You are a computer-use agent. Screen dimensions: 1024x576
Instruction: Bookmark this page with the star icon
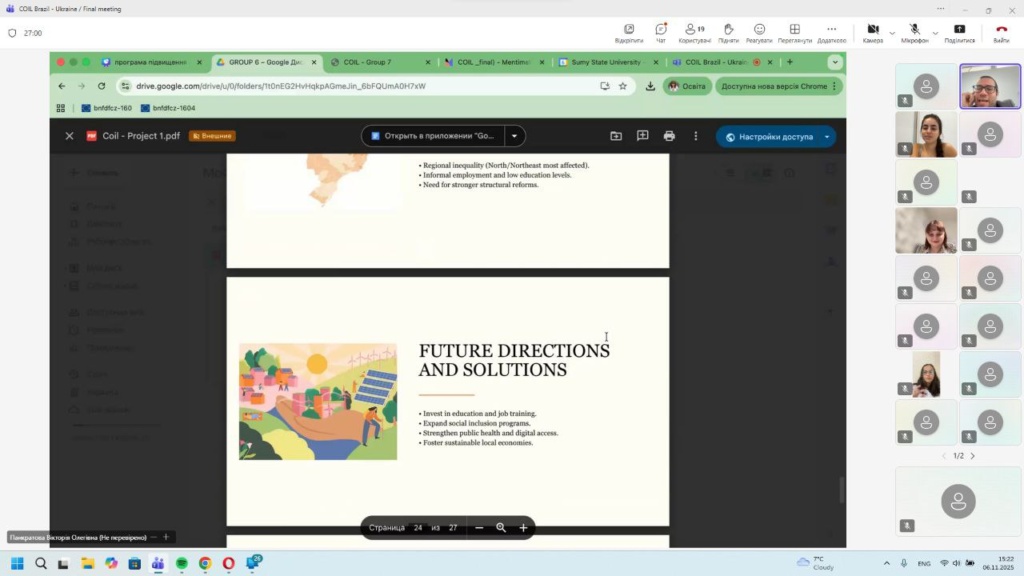(623, 86)
